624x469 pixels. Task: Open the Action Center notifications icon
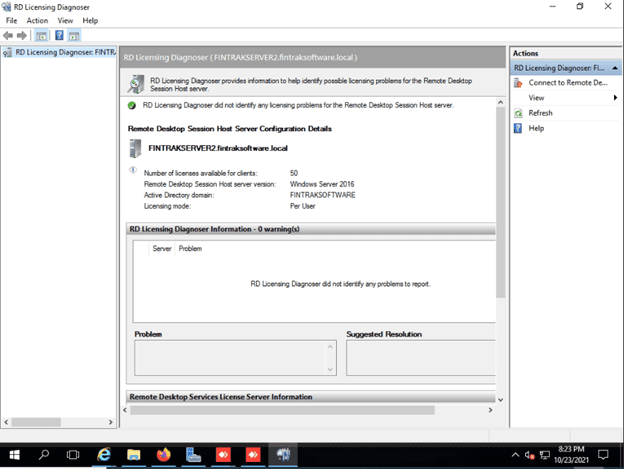[x=603, y=455]
